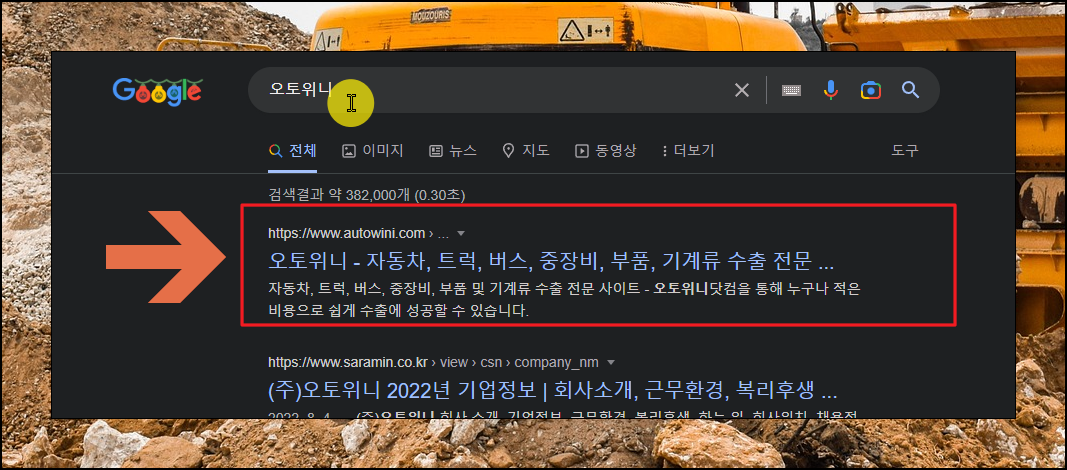The image size is (1067, 470).
Task: Switch to the 이미지 tab
Action: (x=373, y=151)
